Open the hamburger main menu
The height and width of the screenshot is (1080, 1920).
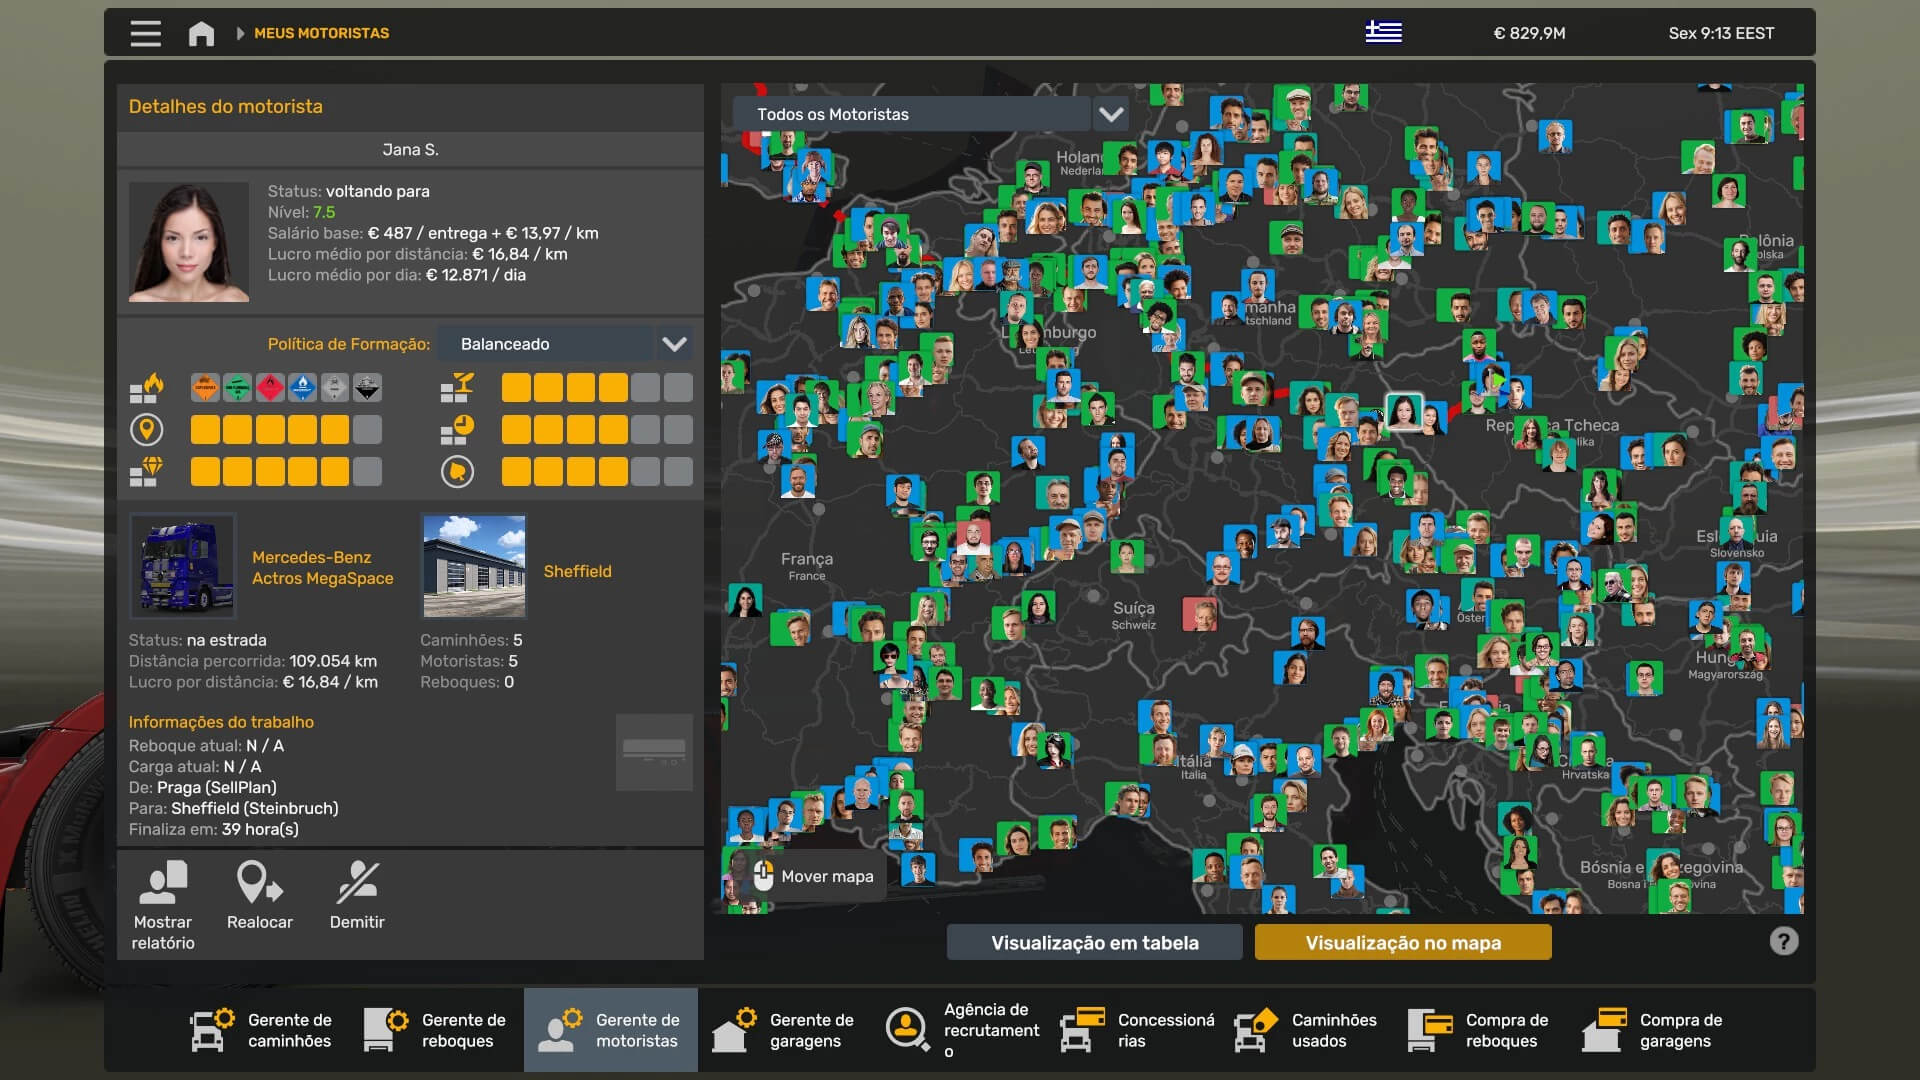pos(145,33)
